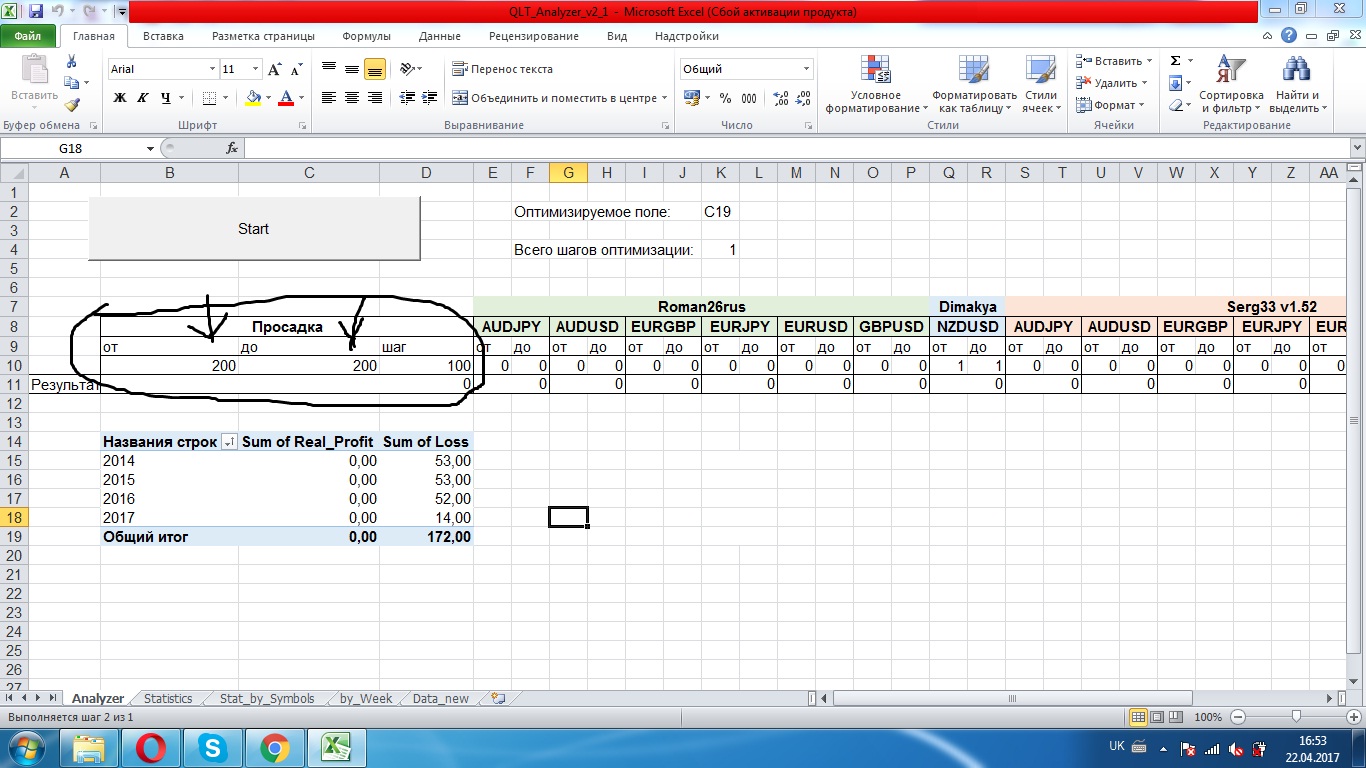1366x768 pixels.
Task: Switch to the Рецензирование tab
Action: coord(533,36)
